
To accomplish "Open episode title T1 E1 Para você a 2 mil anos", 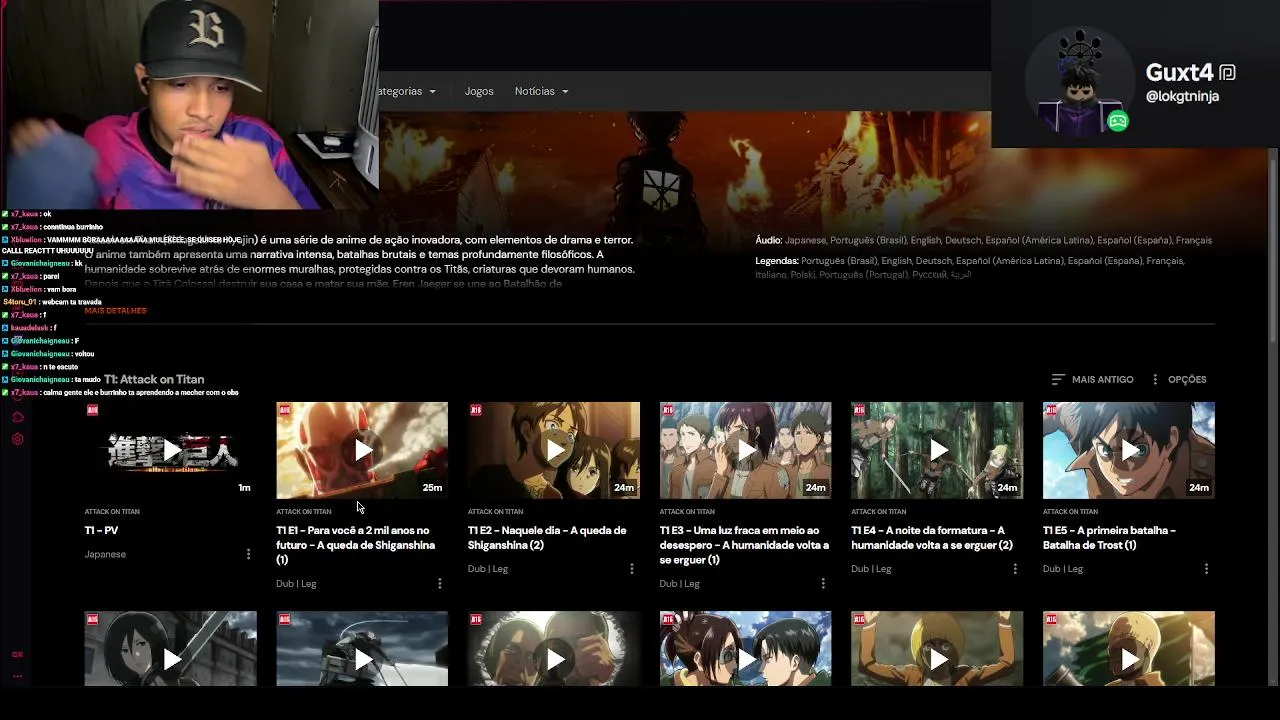I will (356, 545).
